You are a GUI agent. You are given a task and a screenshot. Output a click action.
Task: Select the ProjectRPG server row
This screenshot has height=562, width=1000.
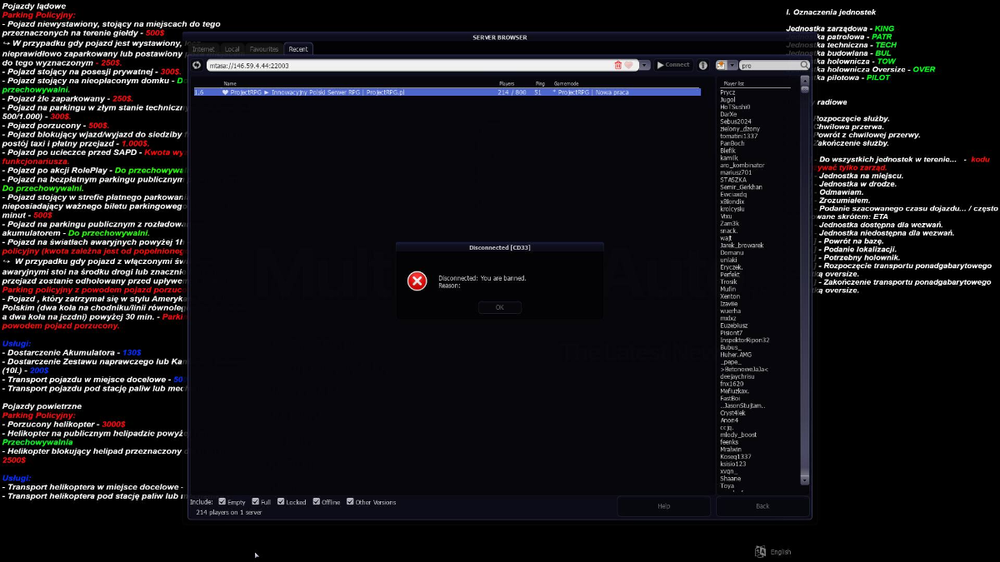(447, 92)
